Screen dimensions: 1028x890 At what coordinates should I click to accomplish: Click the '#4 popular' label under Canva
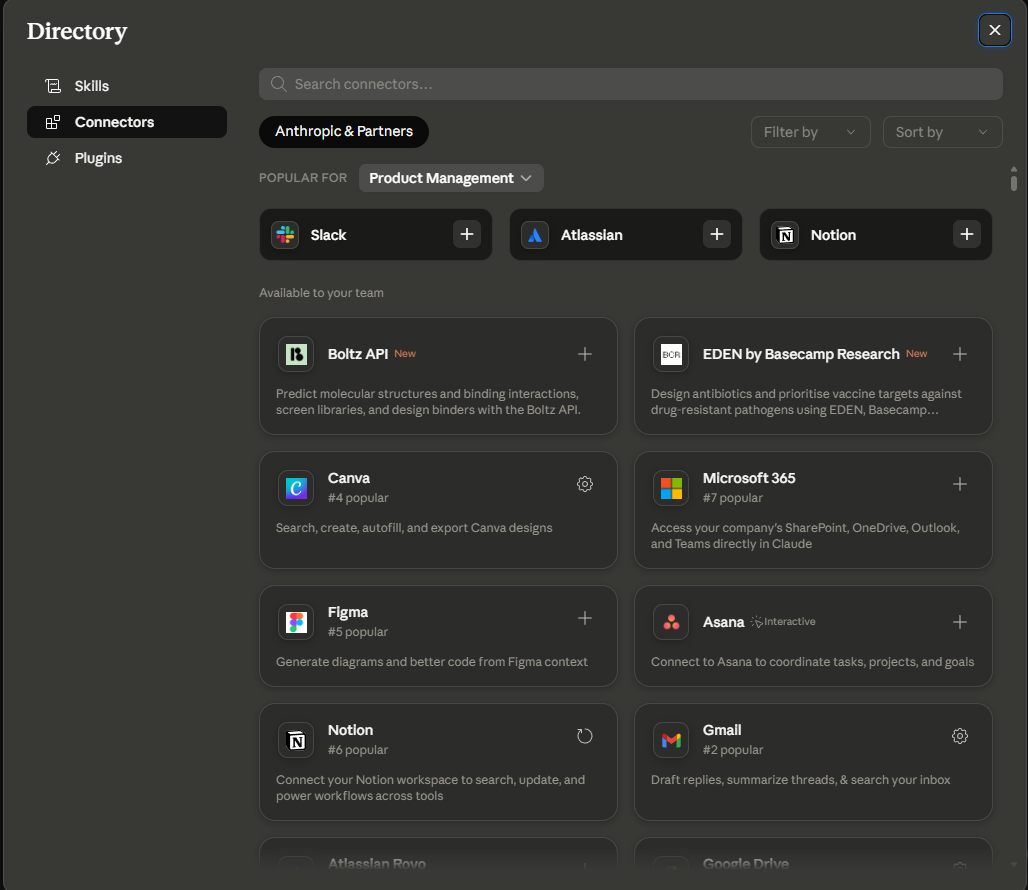(358, 498)
